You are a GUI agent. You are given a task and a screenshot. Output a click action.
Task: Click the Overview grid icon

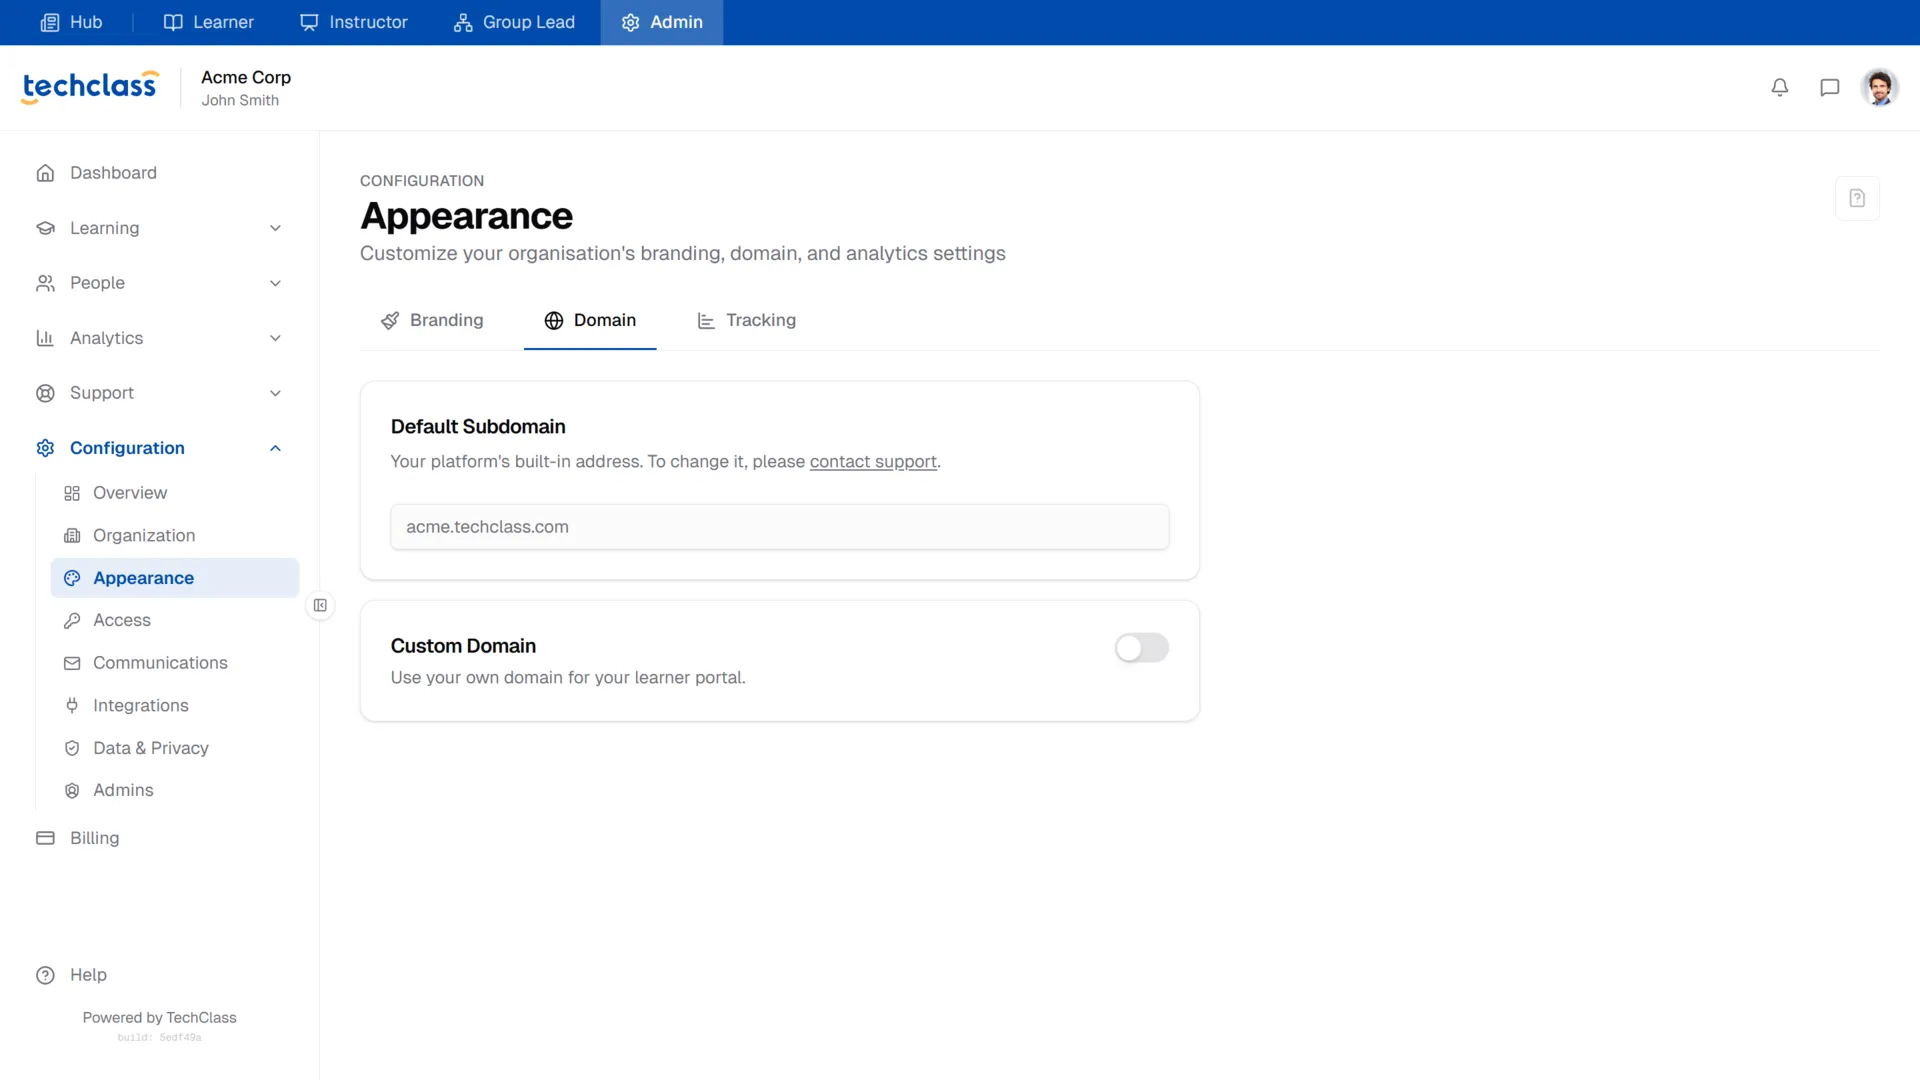[x=72, y=493]
